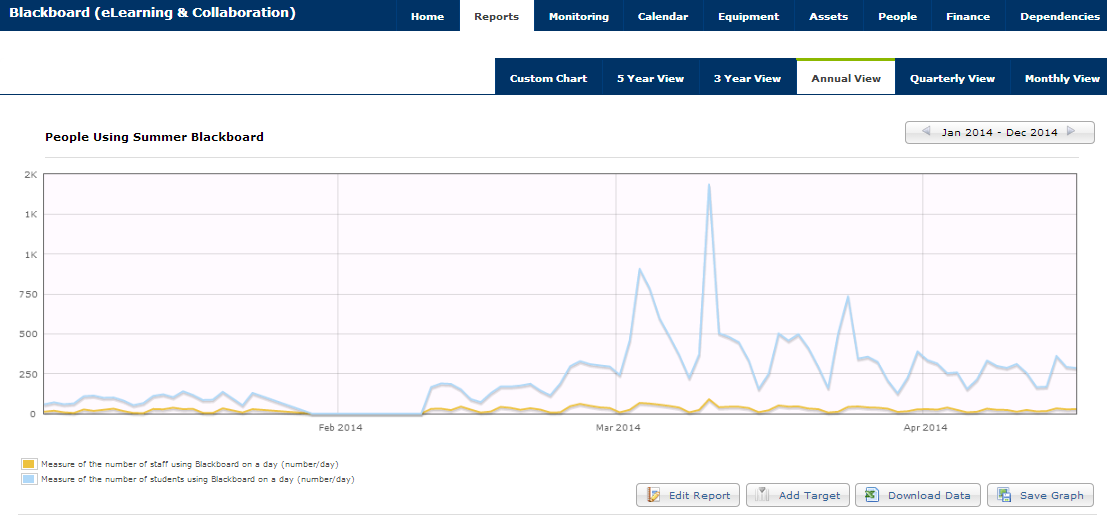Open the Finance tab

[968, 16]
